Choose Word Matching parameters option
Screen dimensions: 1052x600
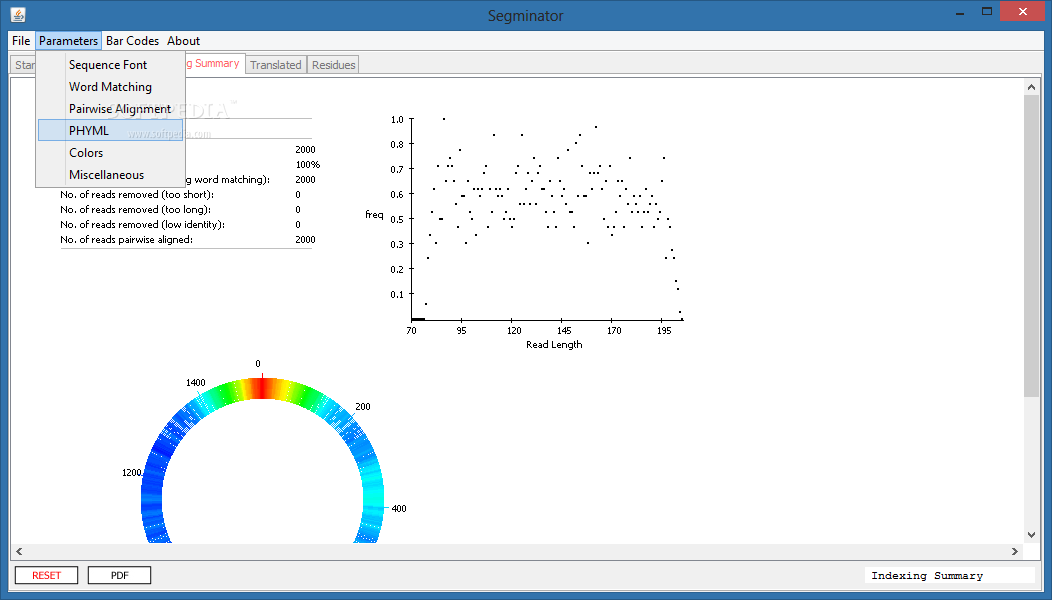111,87
